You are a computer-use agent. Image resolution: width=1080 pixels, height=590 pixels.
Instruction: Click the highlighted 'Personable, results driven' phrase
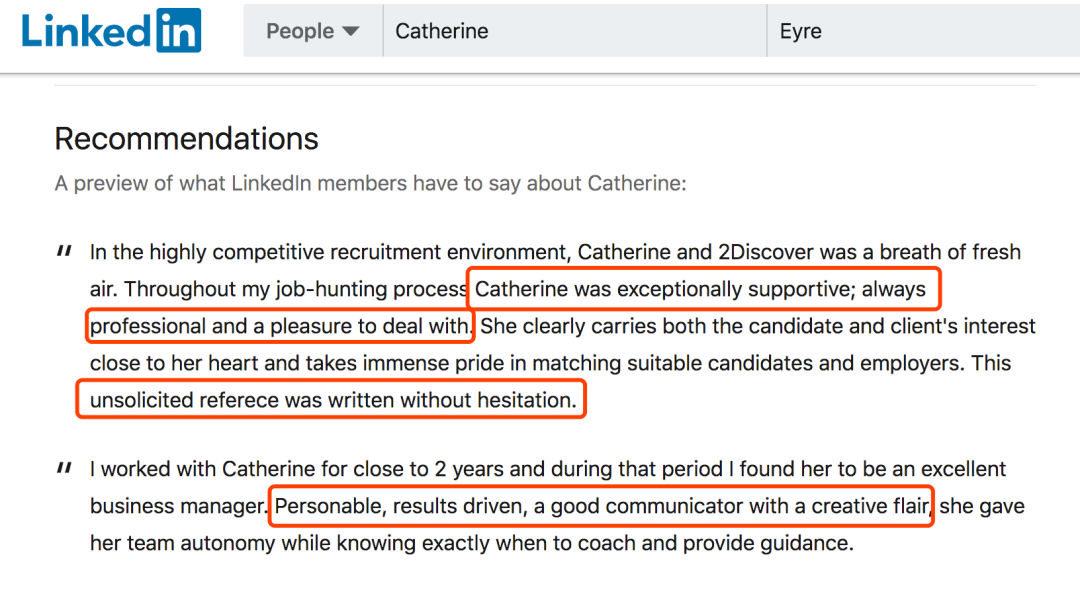[x=601, y=506]
